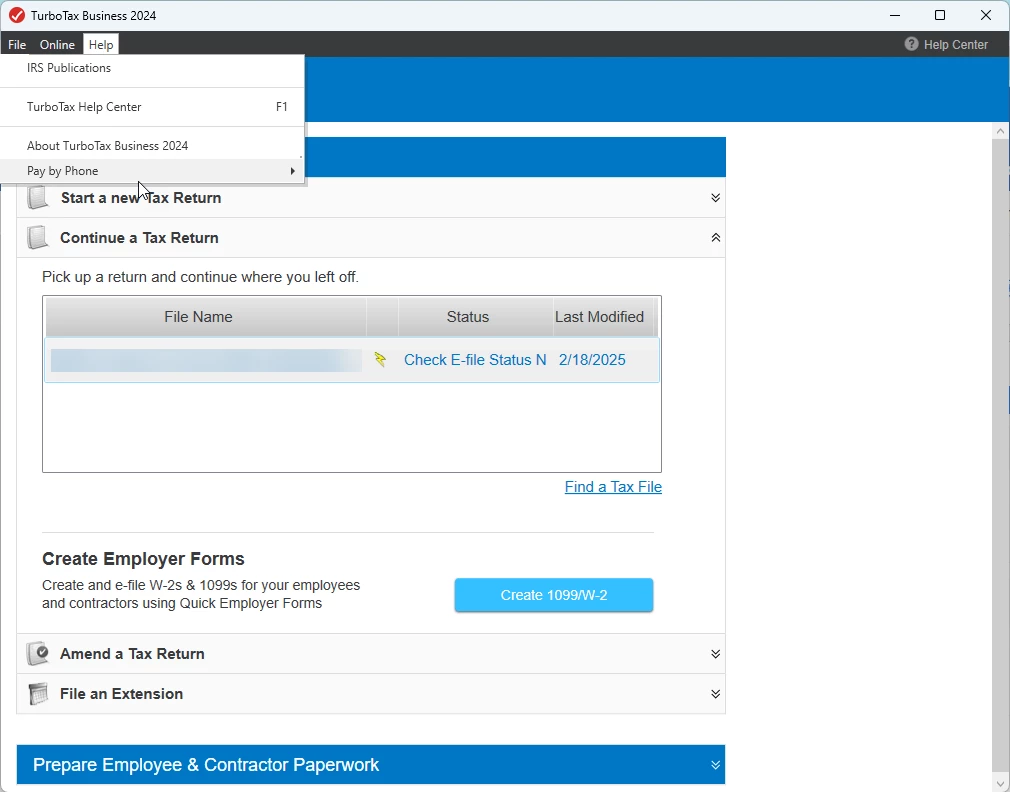Viewport: 1010px width, 792px height.
Task: Expand the File an Extension chevron
Action: click(715, 693)
